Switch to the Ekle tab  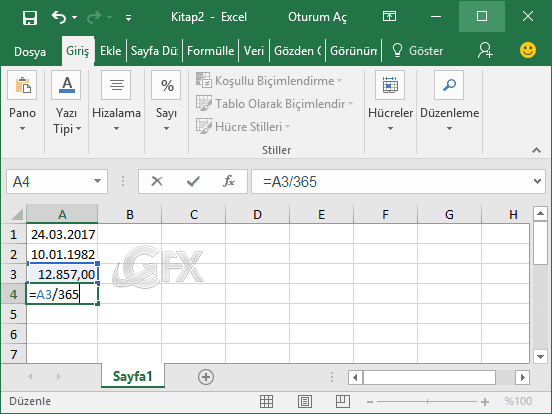(111, 51)
